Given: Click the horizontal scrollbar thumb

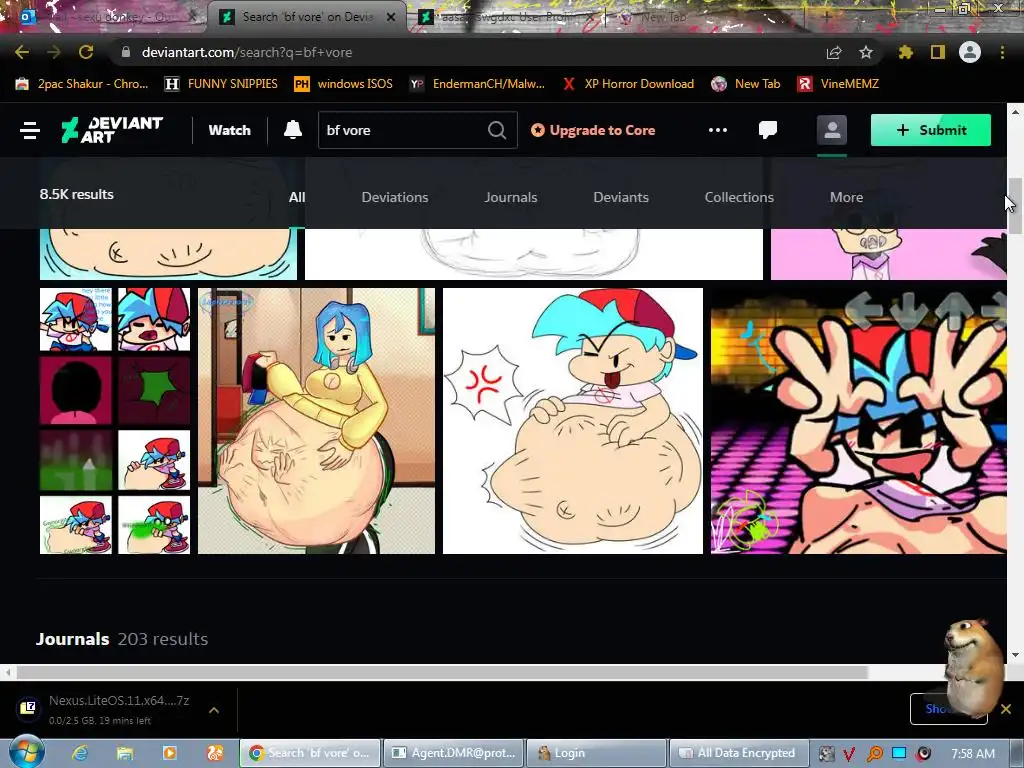Looking at the screenshot, I should [x=443, y=673].
